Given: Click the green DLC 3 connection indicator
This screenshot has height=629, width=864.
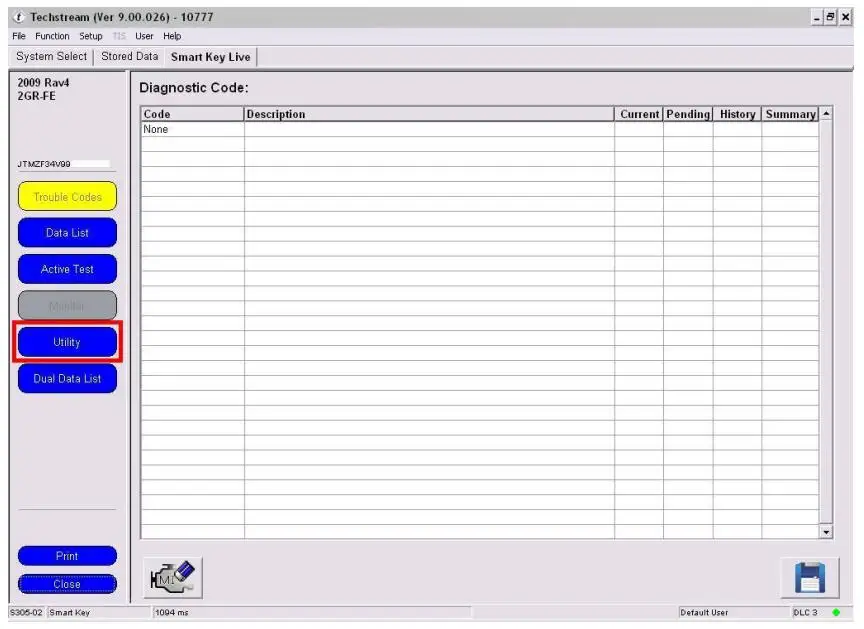Looking at the screenshot, I should click(836, 612).
